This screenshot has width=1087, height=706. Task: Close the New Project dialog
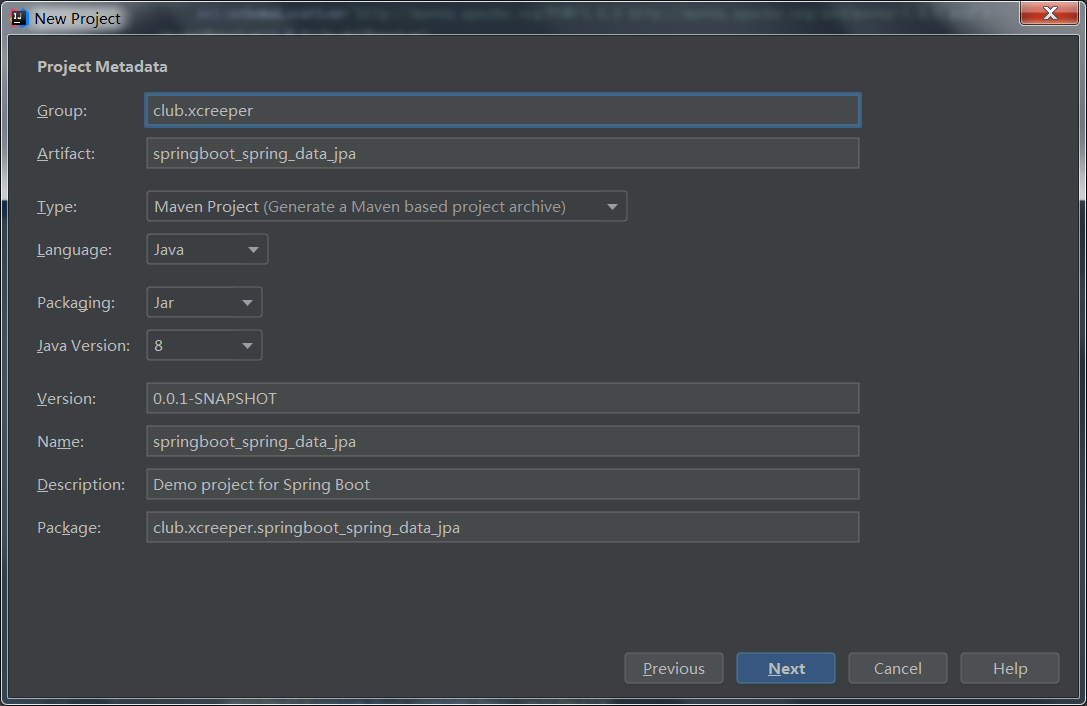1049,13
